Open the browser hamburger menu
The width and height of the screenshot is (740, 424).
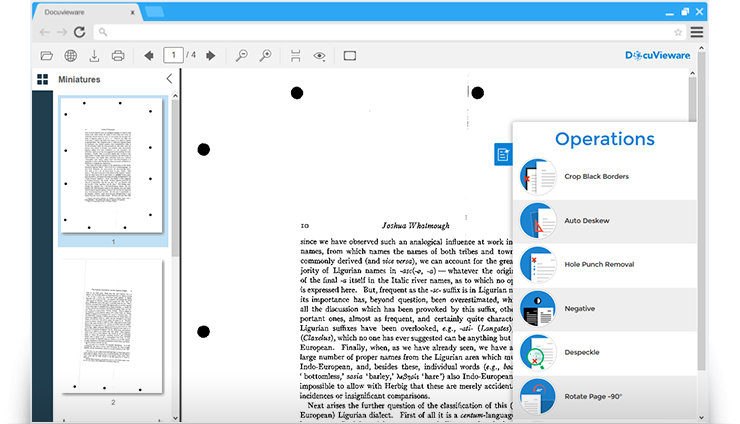pyautogui.click(x=696, y=32)
